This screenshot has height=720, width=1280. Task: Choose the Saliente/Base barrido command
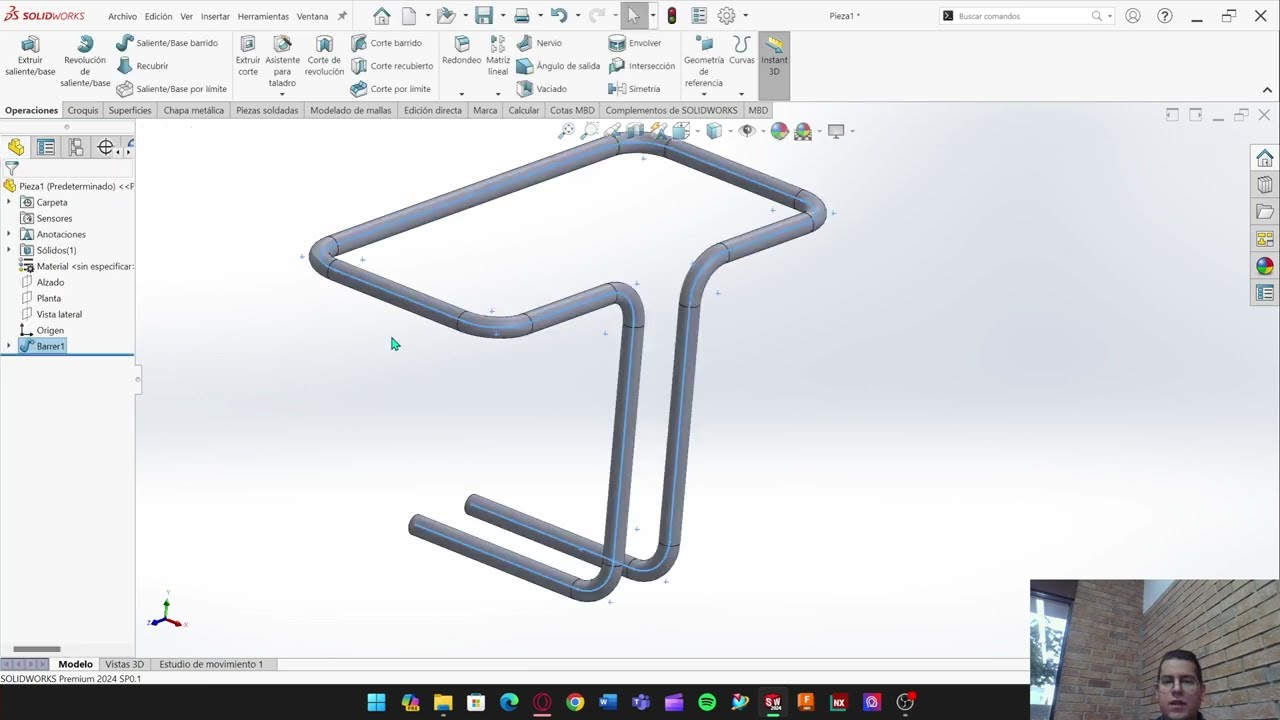pos(167,43)
